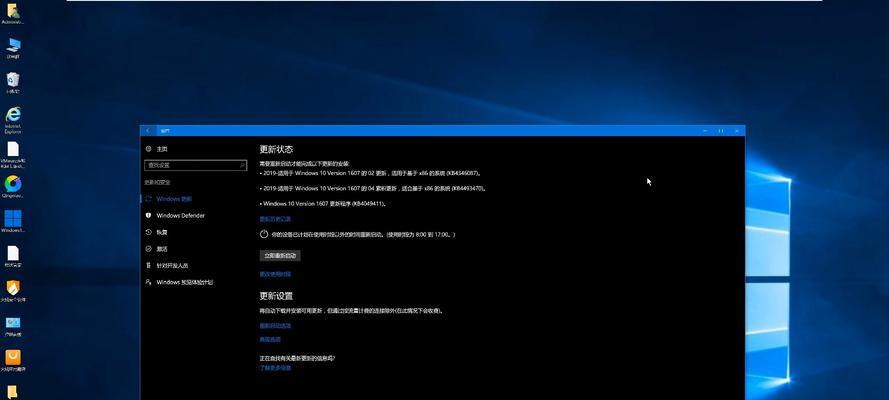Viewport: 889px width, 400px height.
Task: Click the checkmark circle icon beside 激活
Action: [149, 249]
